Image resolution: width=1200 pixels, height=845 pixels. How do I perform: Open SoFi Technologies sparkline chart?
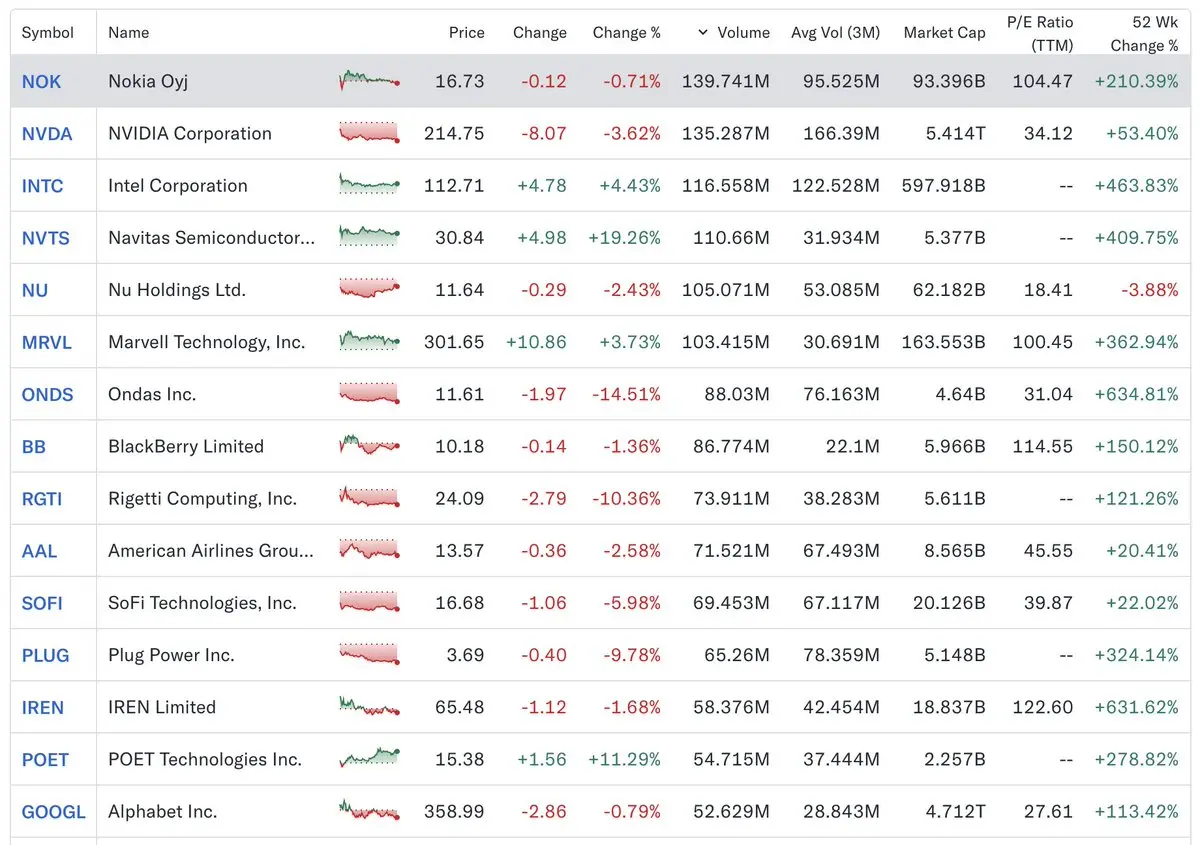[x=370, y=602]
